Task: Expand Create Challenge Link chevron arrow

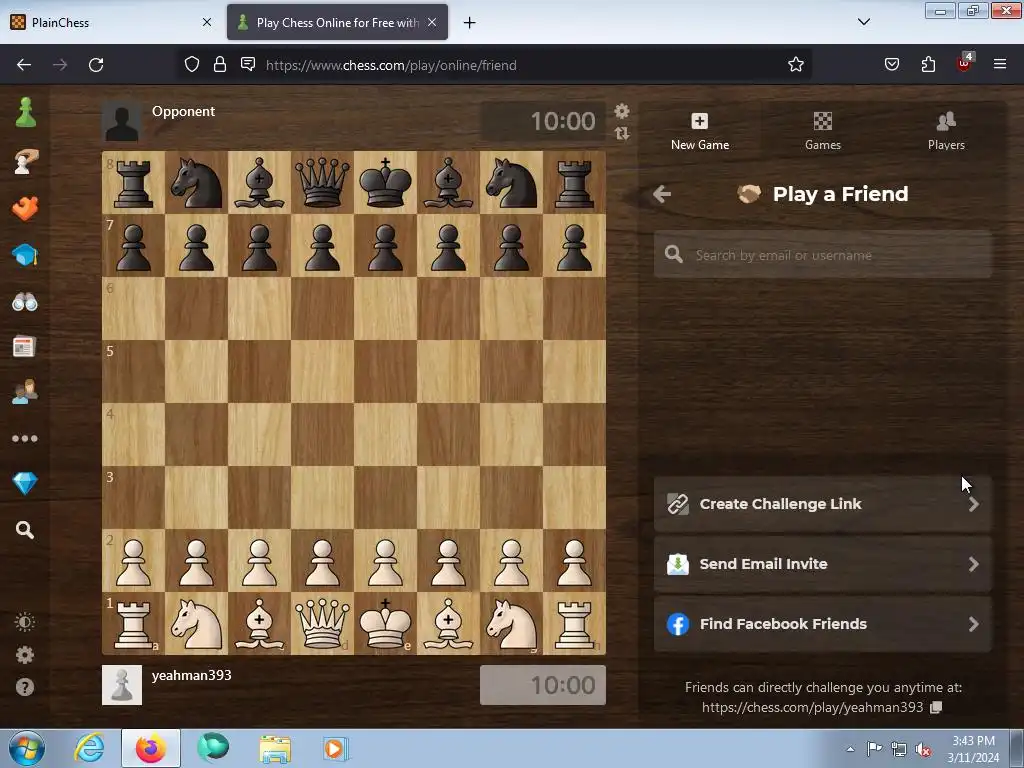Action: (974, 504)
